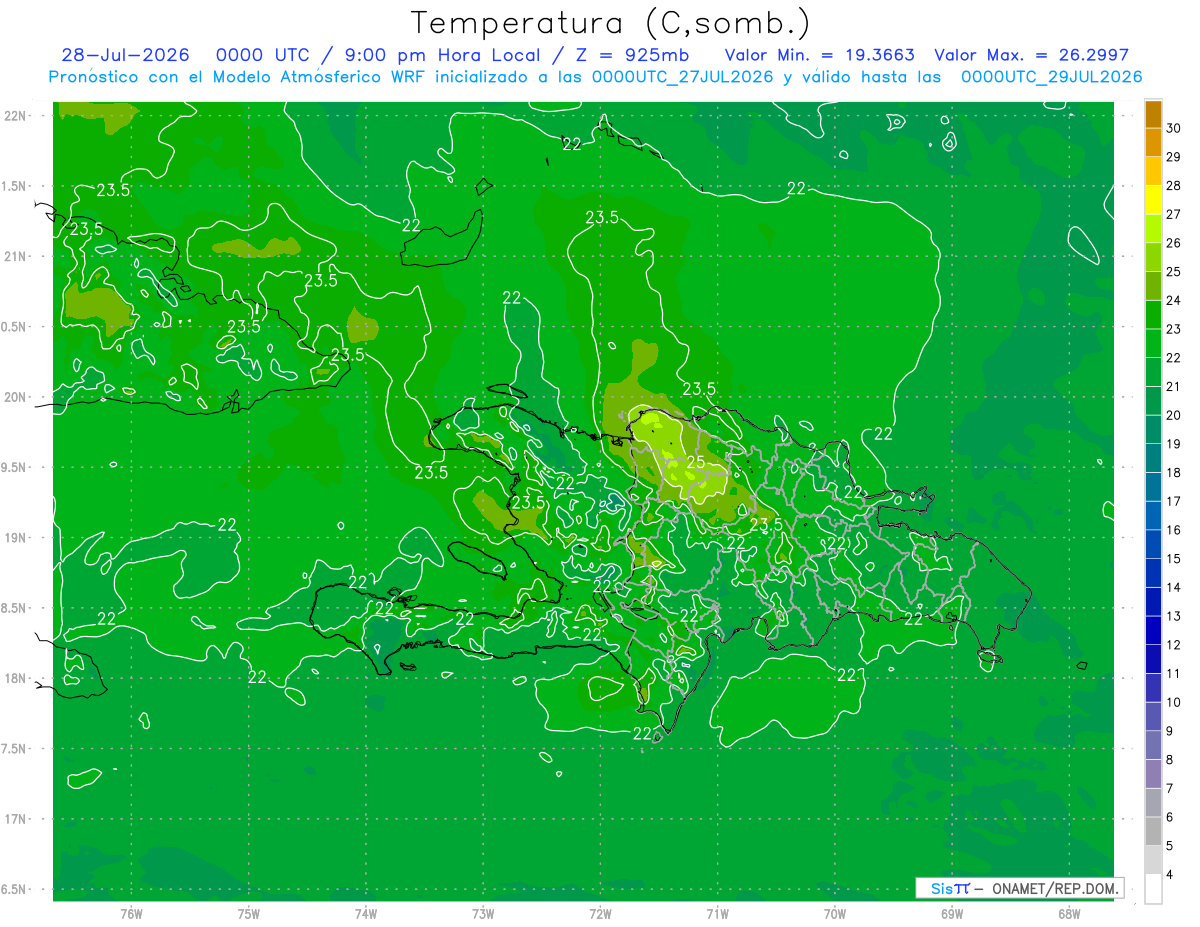The height and width of the screenshot is (927, 1200).
Task: Click the '69W' longitude axis label
Action: [x=951, y=913]
